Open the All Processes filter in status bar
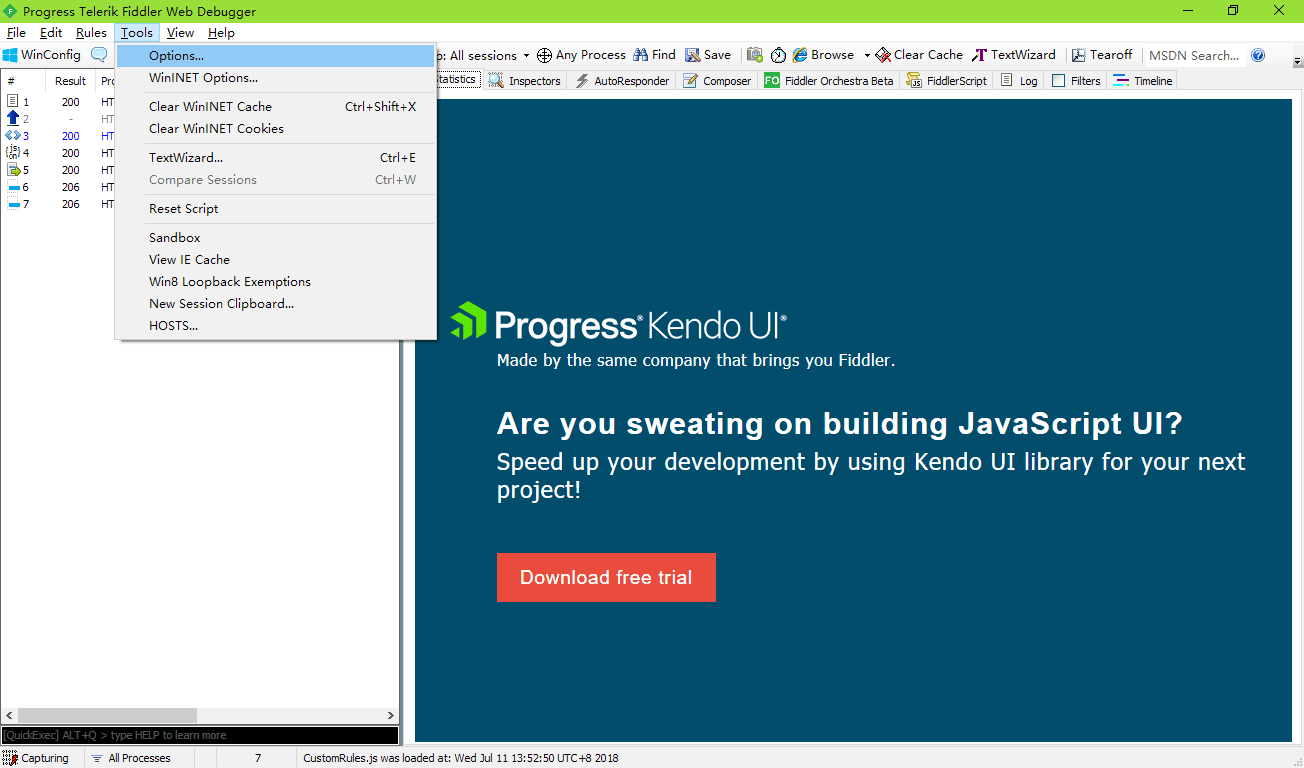The width and height of the screenshot is (1304, 768). coord(130,758)
